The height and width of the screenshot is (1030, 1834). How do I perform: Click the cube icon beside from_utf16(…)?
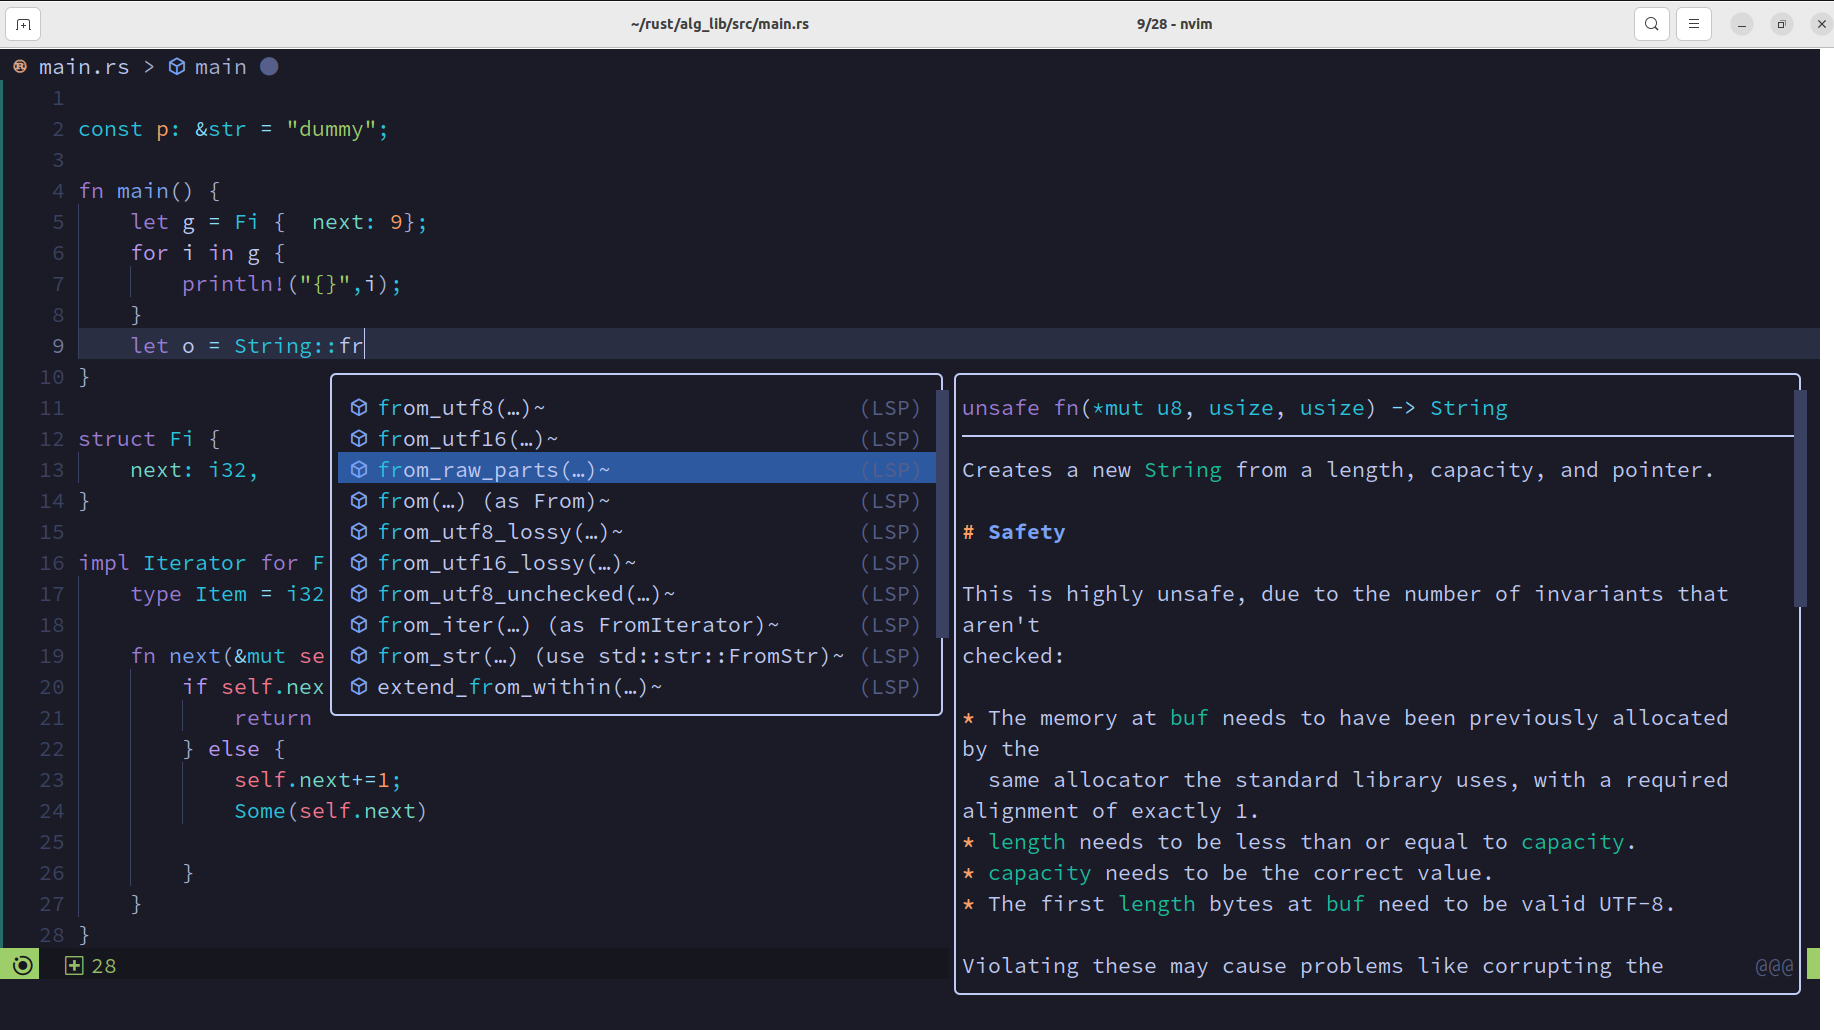click(x=359, y=438)
